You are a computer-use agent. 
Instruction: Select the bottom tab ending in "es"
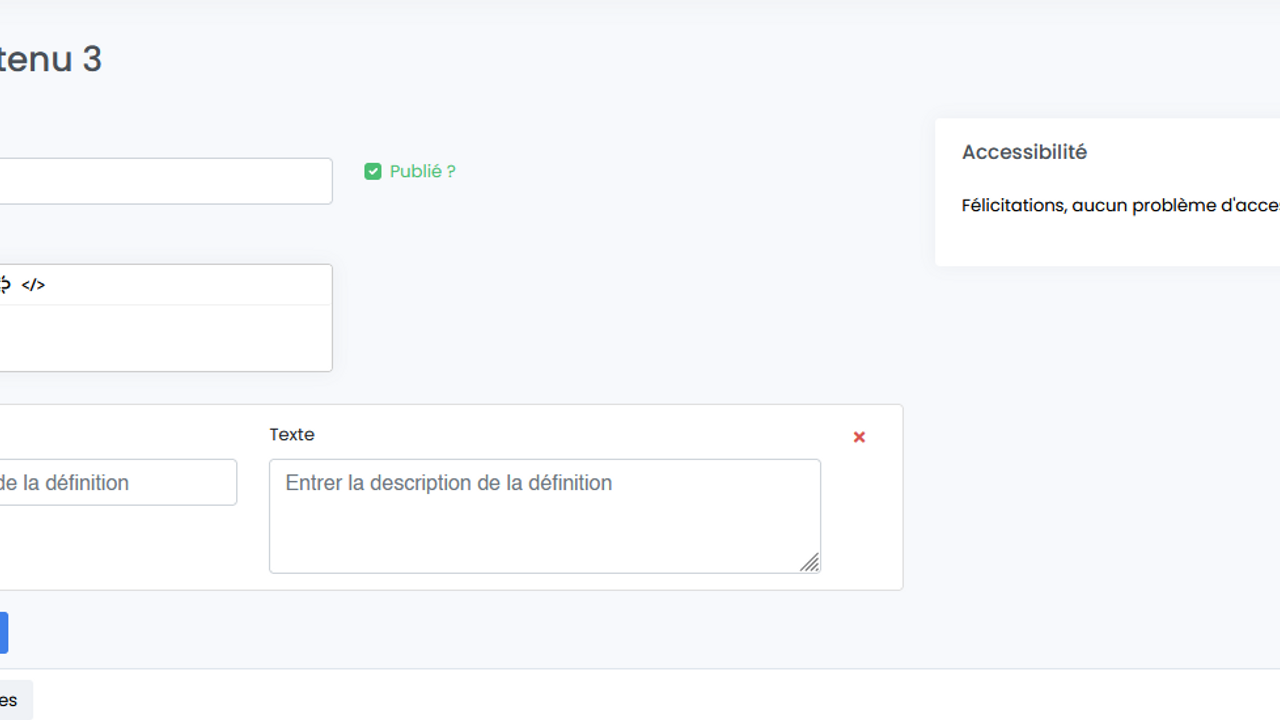pos(12,700)
